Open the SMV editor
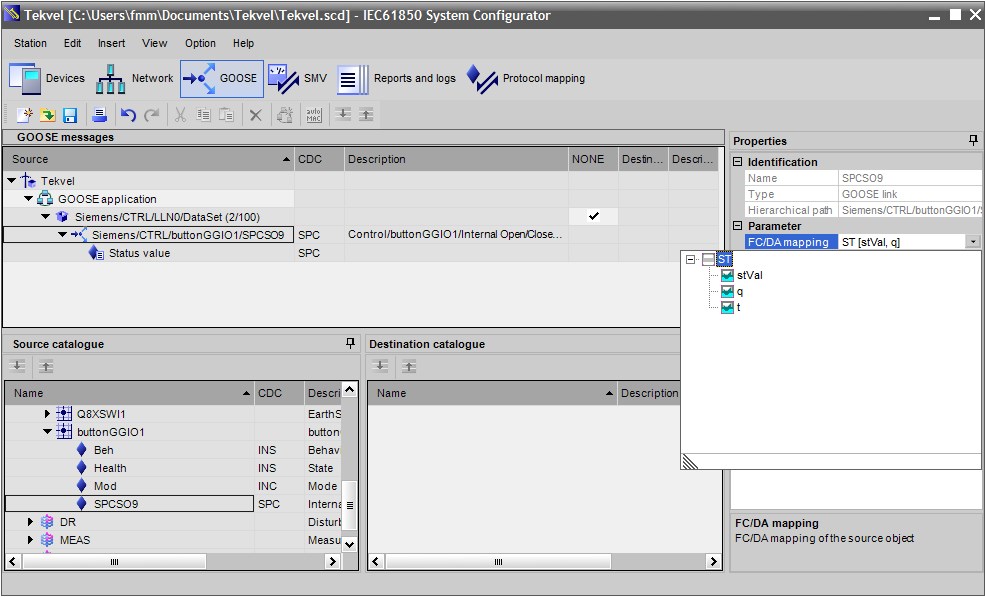Viewport: 985px width, 597px height. pyautogui.click(x=297, y=79)
